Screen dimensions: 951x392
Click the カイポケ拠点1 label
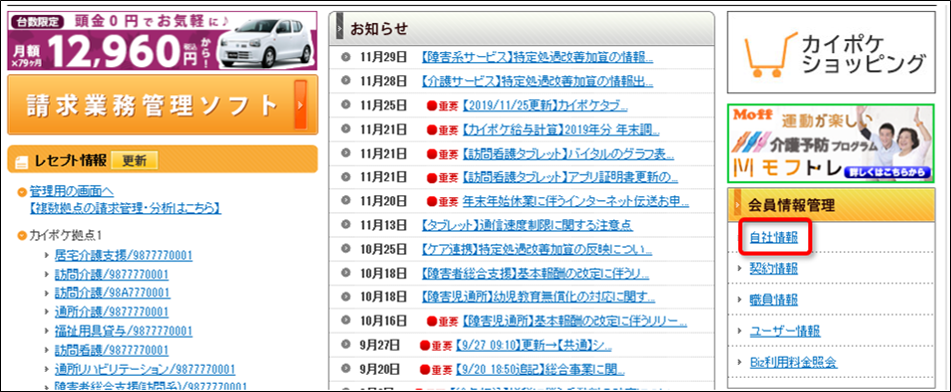pyautogui.click(x=67, y=235)
